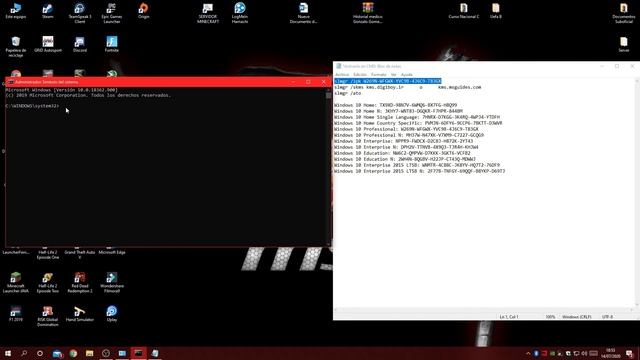The width and height of the screenshot is (640, 360).
Task: Select the TeamSpeak 3 Client shortcut
Action: coord(80,13)
